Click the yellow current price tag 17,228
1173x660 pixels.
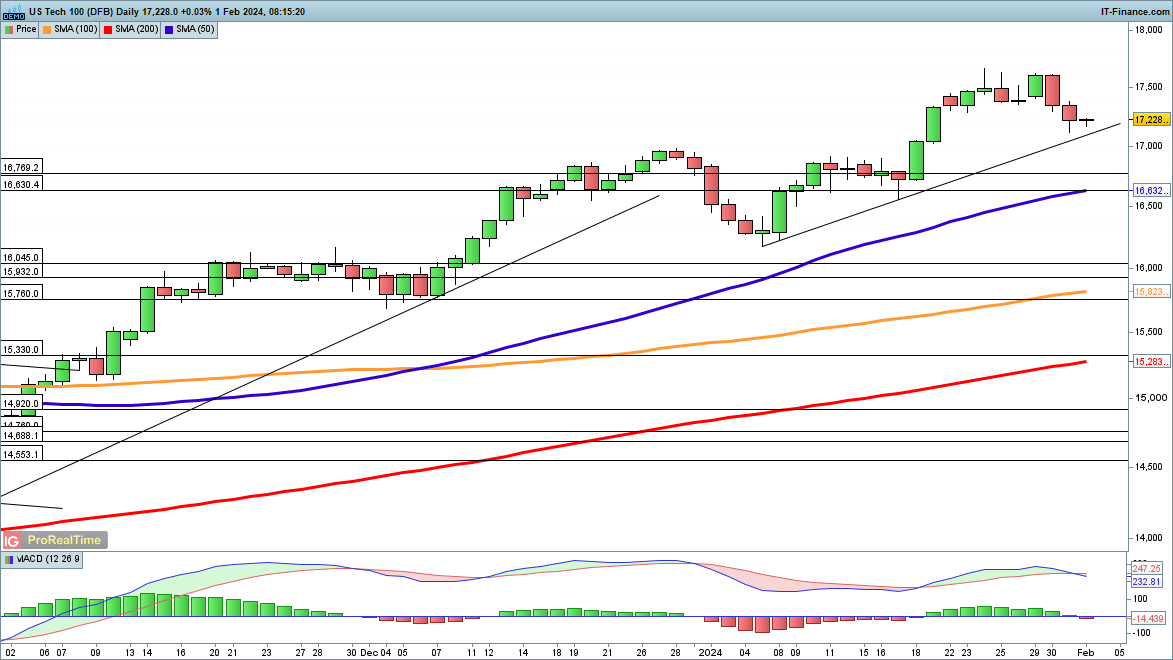(1151, 120)
